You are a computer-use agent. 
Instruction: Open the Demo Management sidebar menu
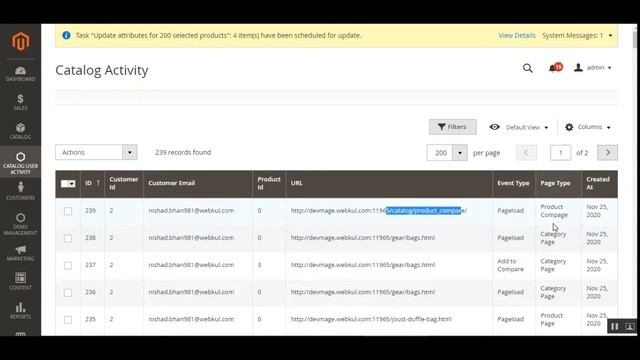[20, 224]
